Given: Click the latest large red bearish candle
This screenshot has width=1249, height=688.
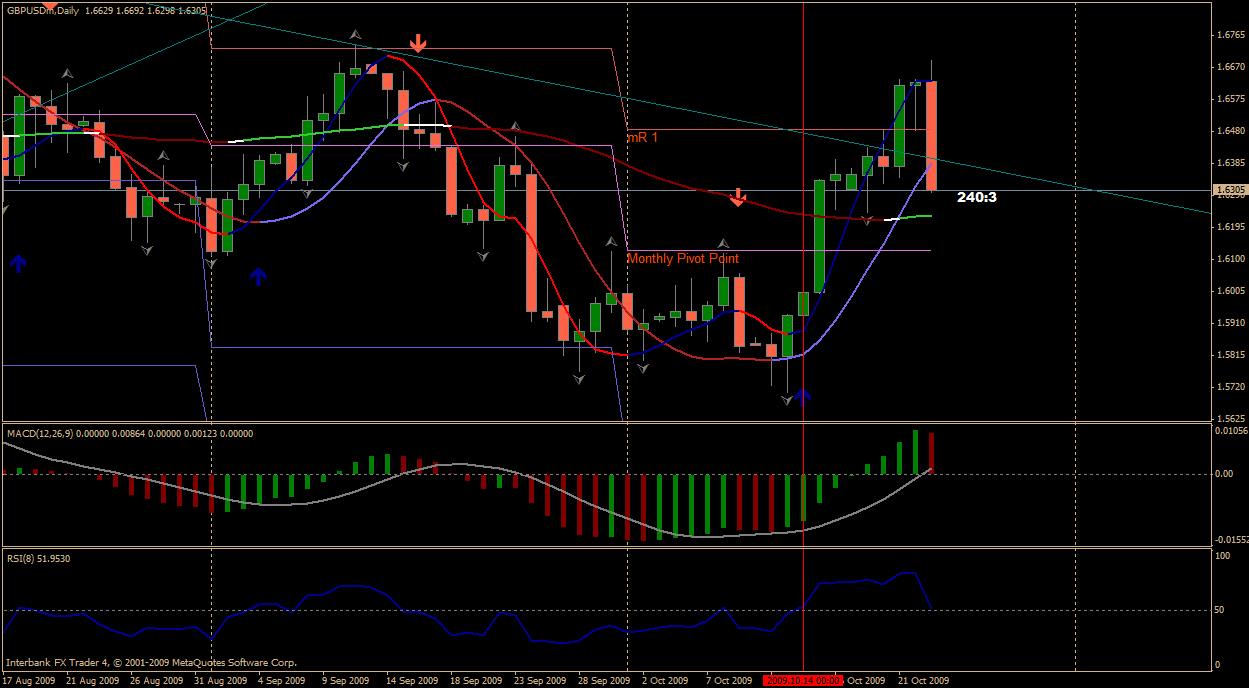Looking at the screenshot, I should (931, 135).
